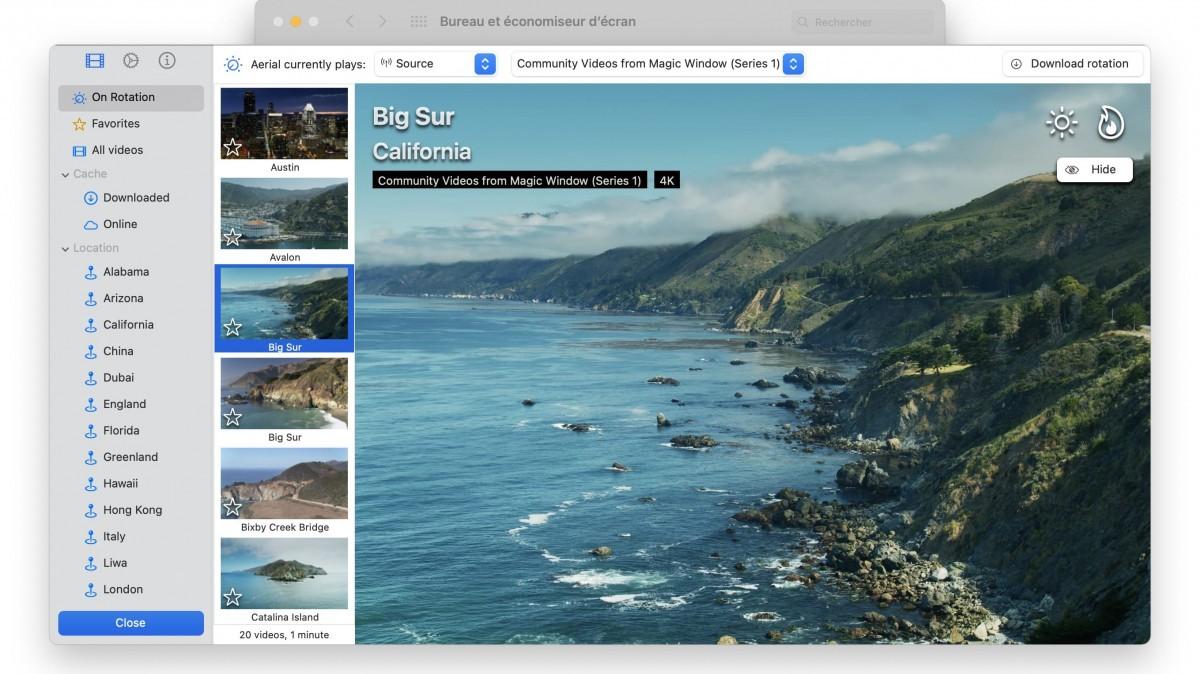1200x674 pixels.
Task: Toggle favorite star on Austin thumbnail
Action: coord(232,147)
